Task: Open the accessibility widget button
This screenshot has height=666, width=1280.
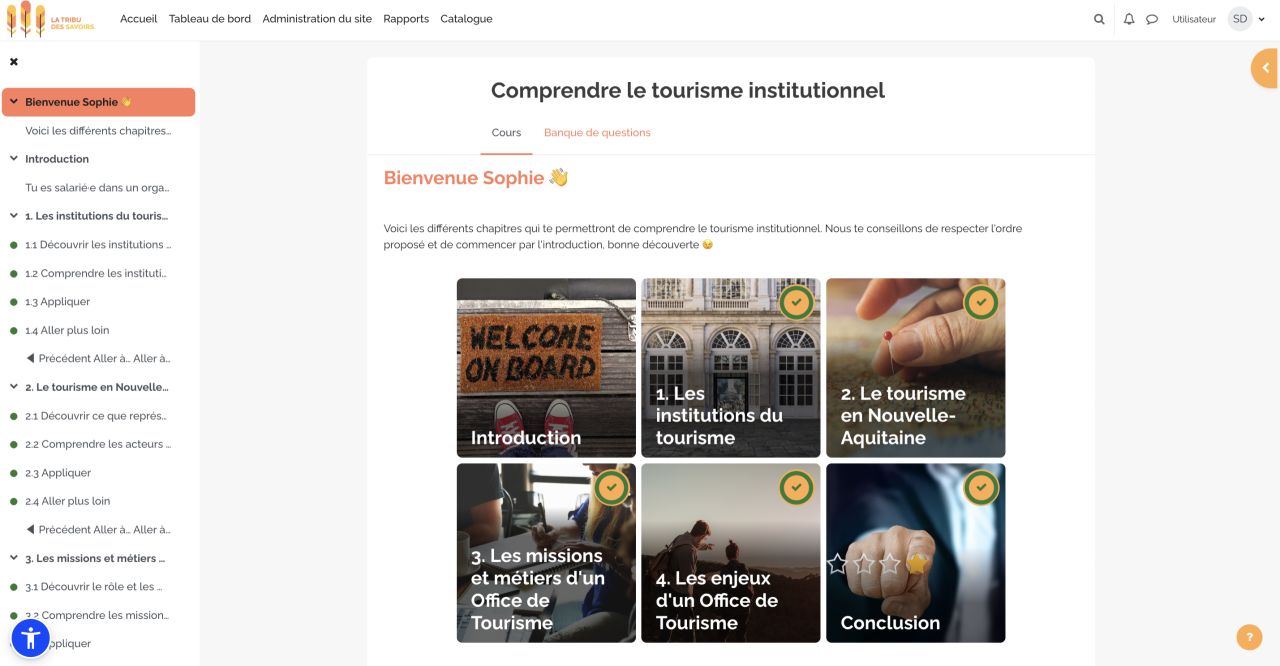Action: (30, 637)
